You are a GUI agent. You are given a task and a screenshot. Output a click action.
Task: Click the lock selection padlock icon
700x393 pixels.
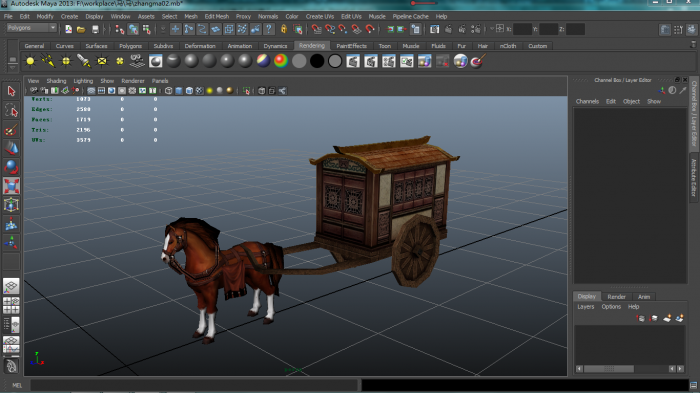click(x=283, y=29)
